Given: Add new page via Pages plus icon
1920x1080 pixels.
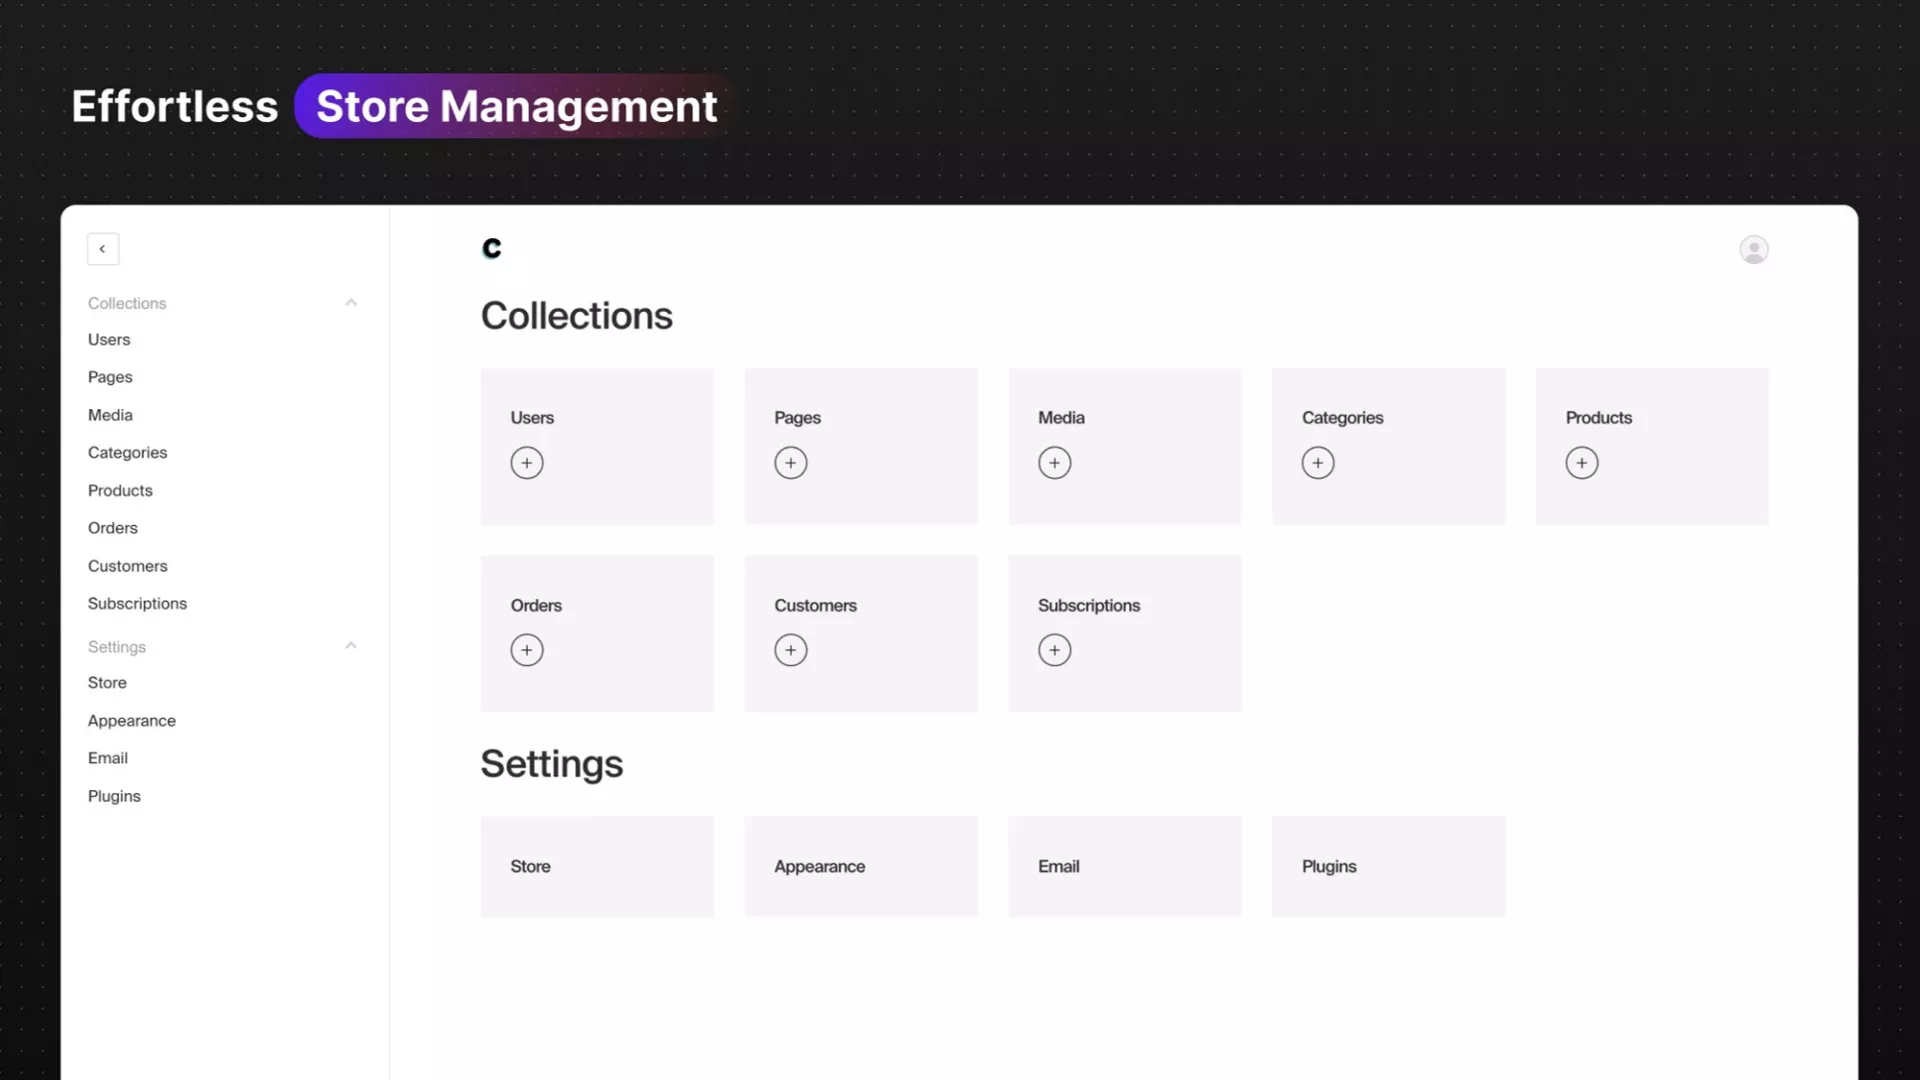Looking at the screenshot, I should 790,463.
